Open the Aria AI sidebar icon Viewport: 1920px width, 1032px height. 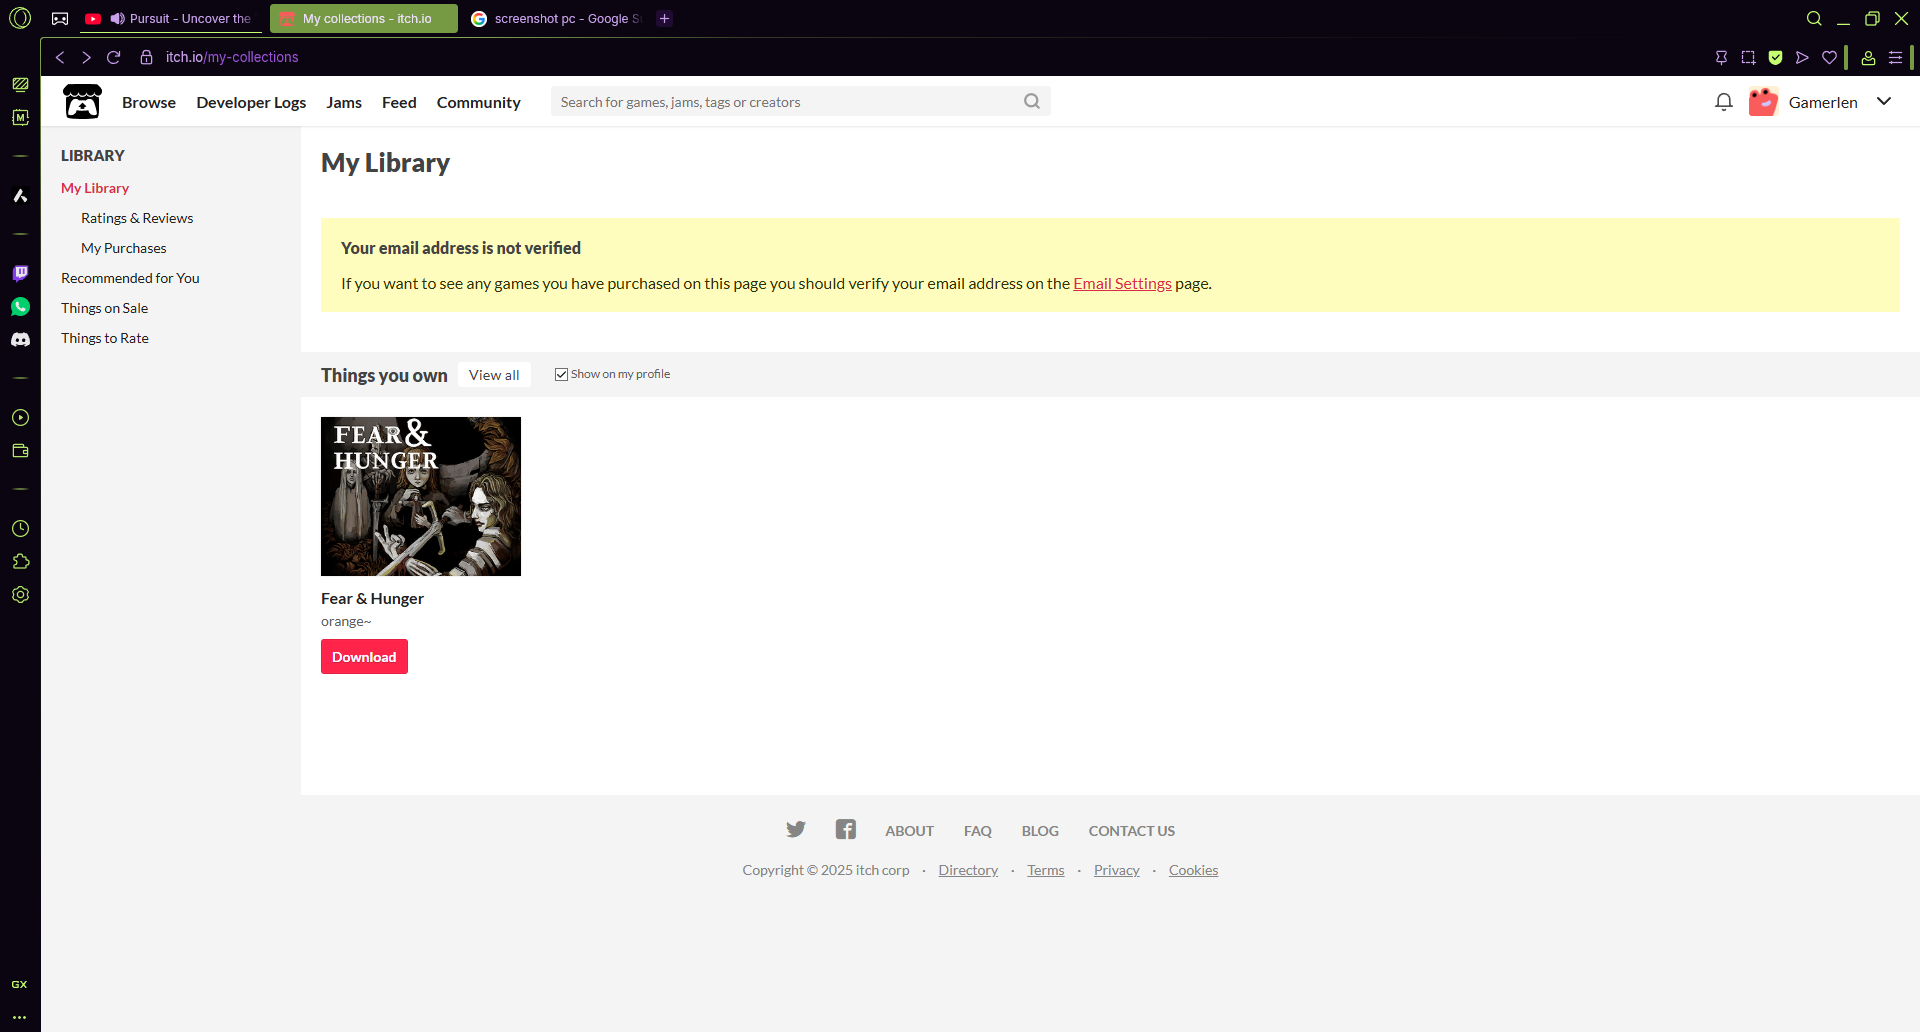click(x=20, y=195)
